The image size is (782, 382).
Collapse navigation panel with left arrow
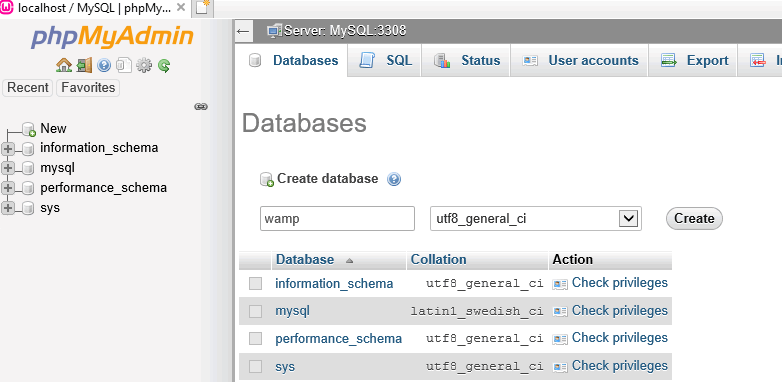point(243,31)
